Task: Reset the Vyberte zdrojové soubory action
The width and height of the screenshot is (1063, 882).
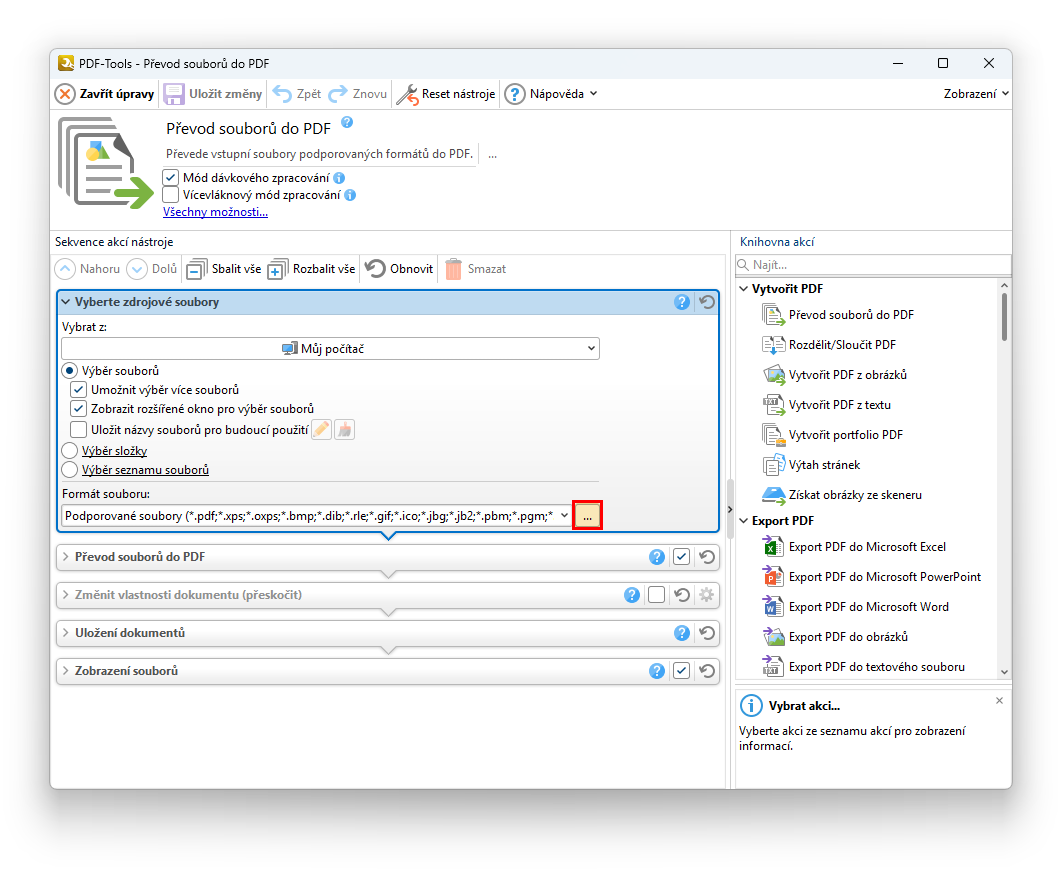Action: click(x=707, y=302)
